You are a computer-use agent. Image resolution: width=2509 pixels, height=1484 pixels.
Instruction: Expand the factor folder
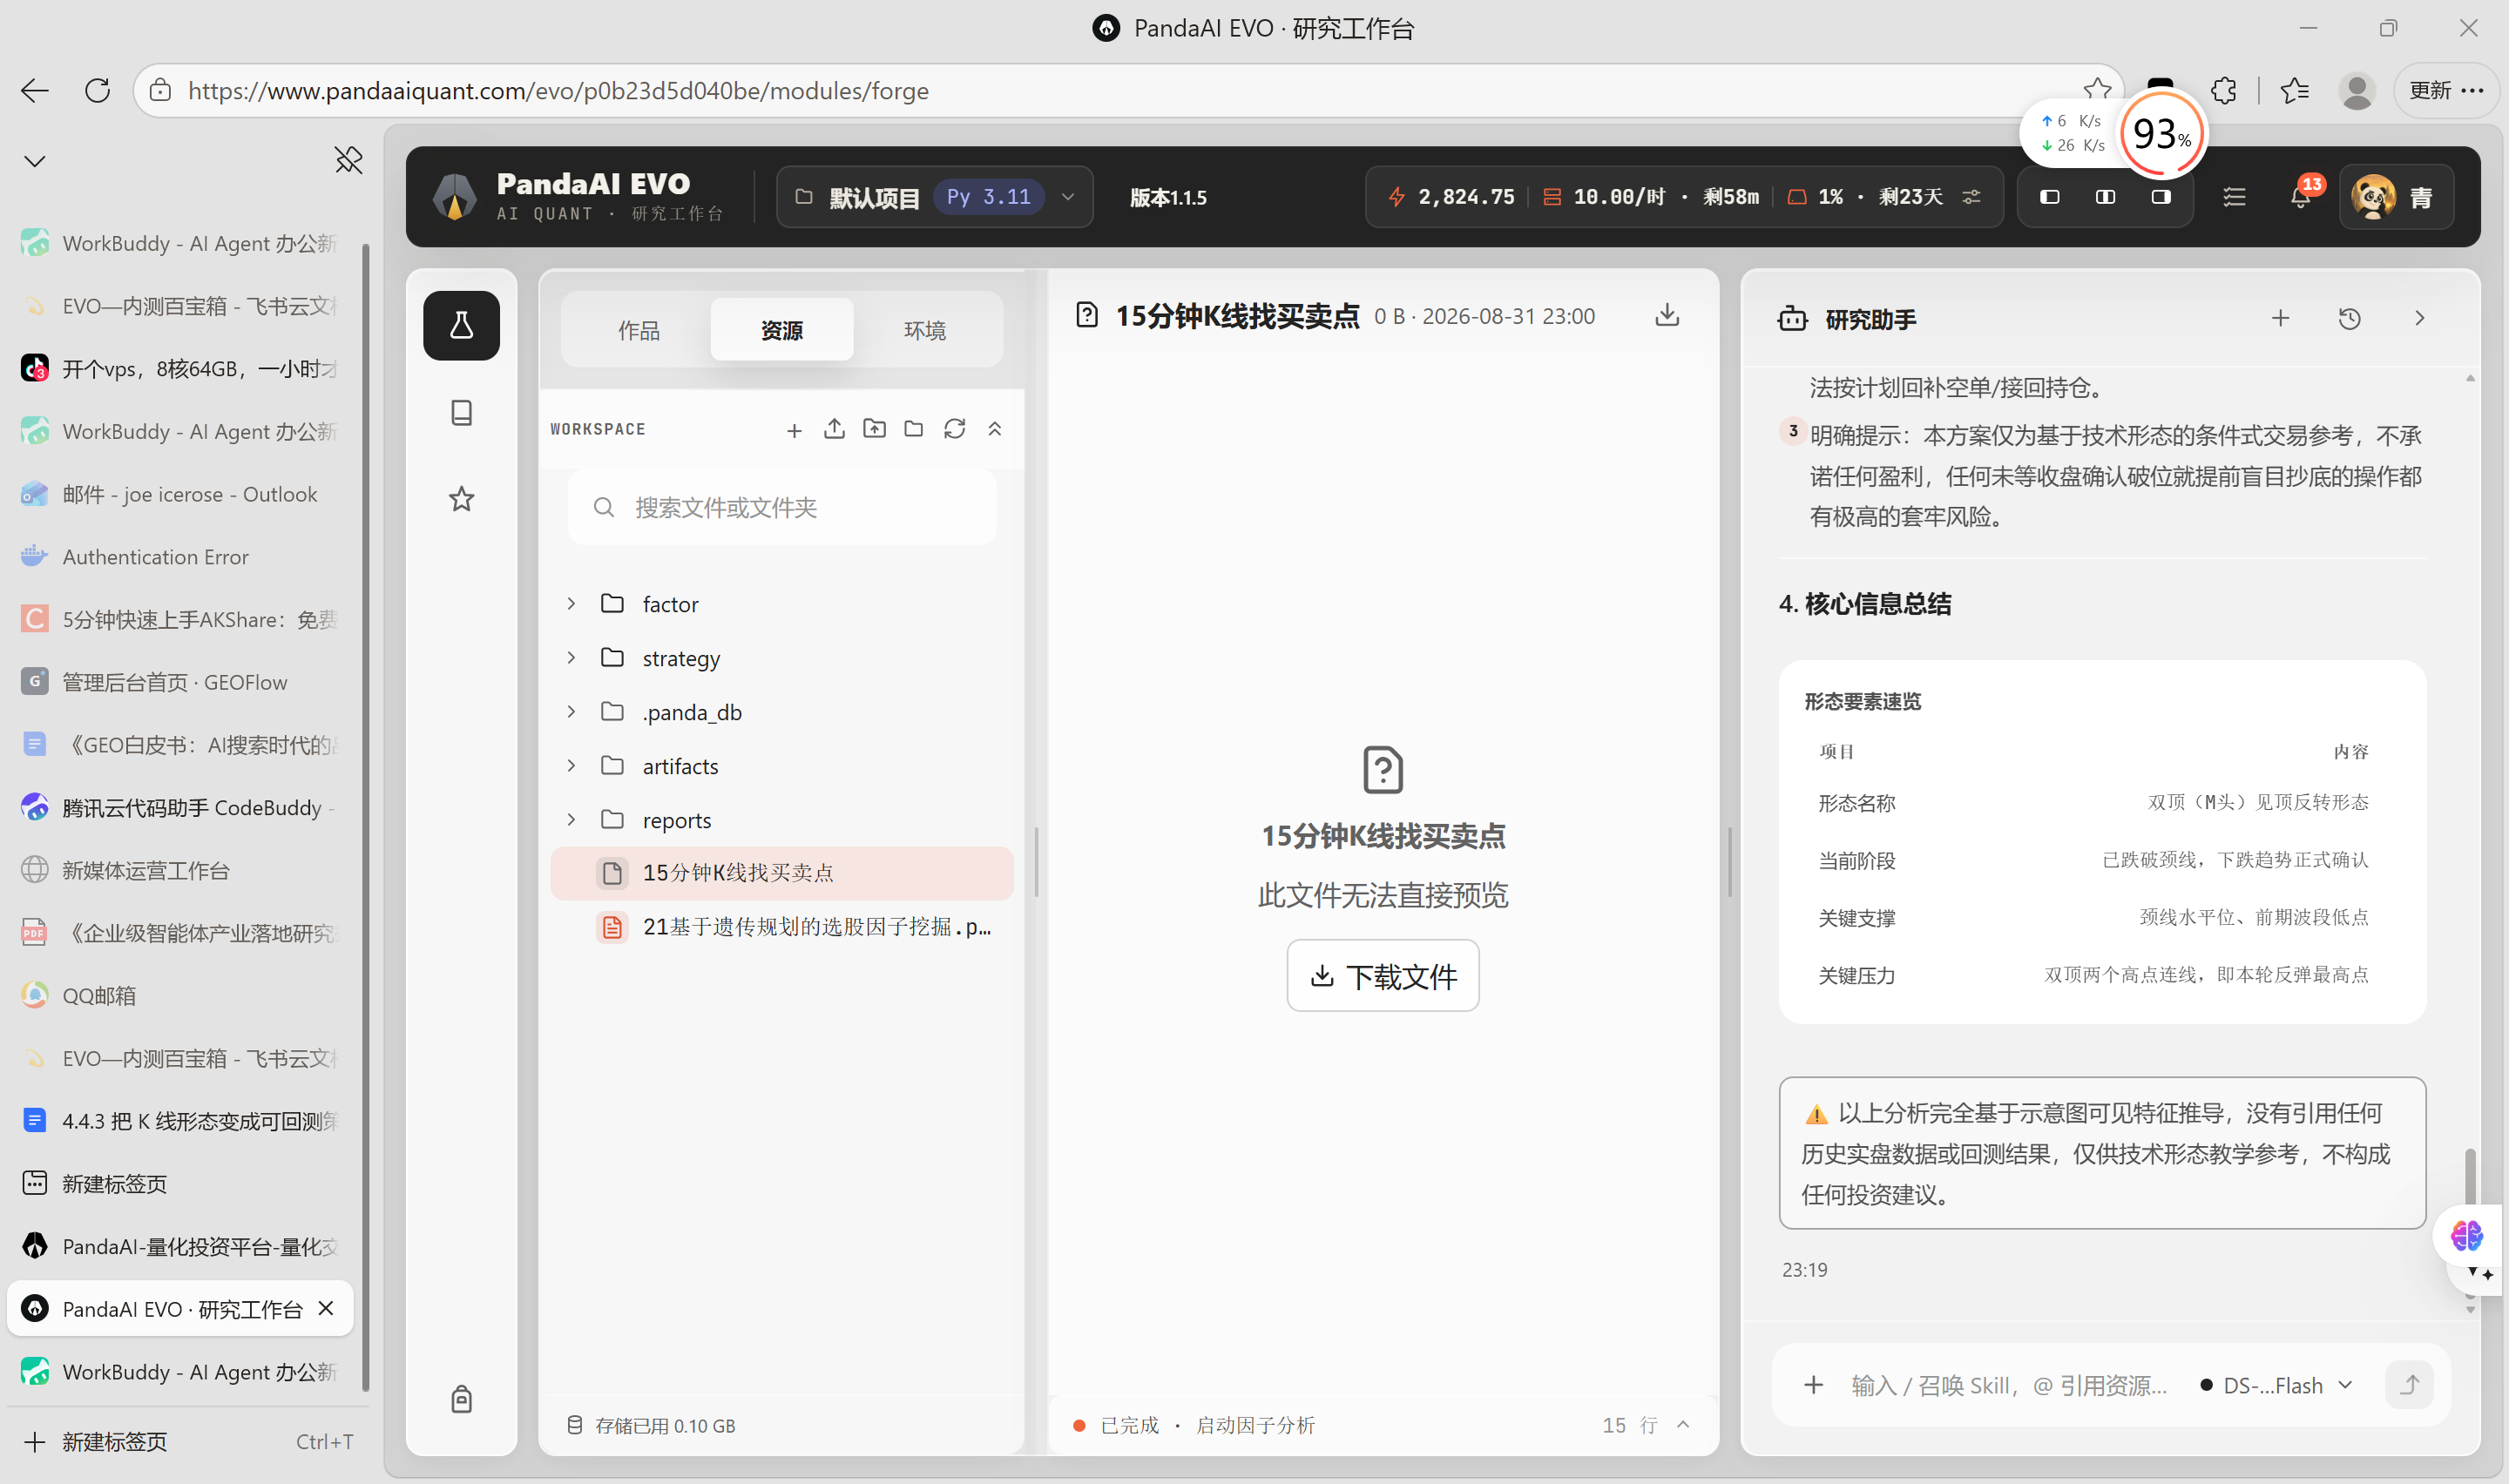click(x=571, y=603)
